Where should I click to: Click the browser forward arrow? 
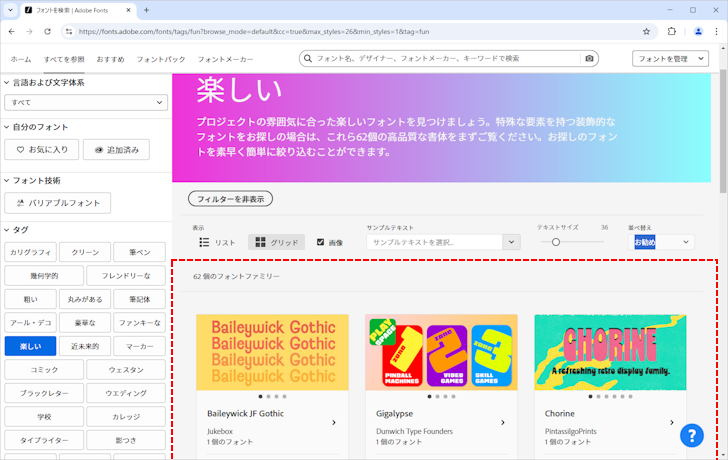tap(29, 32)
